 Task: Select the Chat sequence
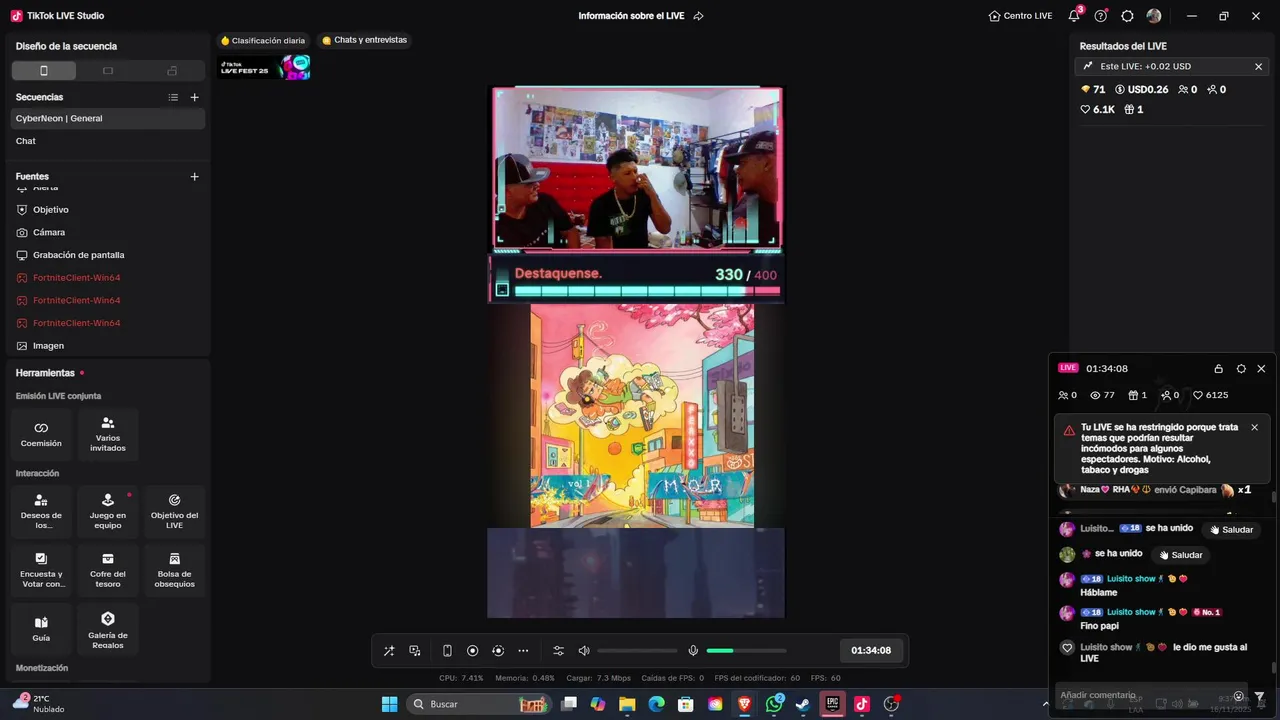108,141
